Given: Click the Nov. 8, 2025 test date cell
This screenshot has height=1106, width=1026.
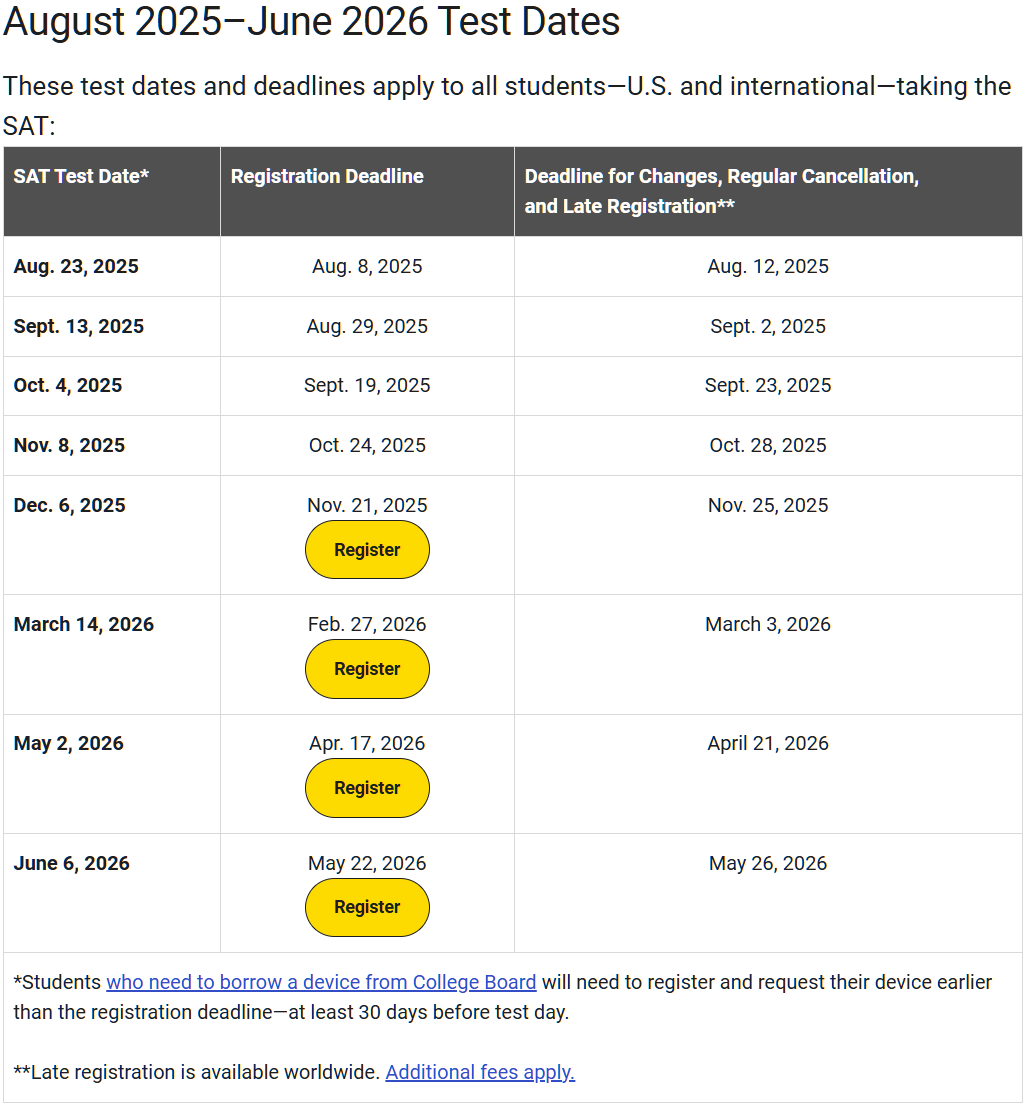Looking at the screenshot, I should 70,446.
